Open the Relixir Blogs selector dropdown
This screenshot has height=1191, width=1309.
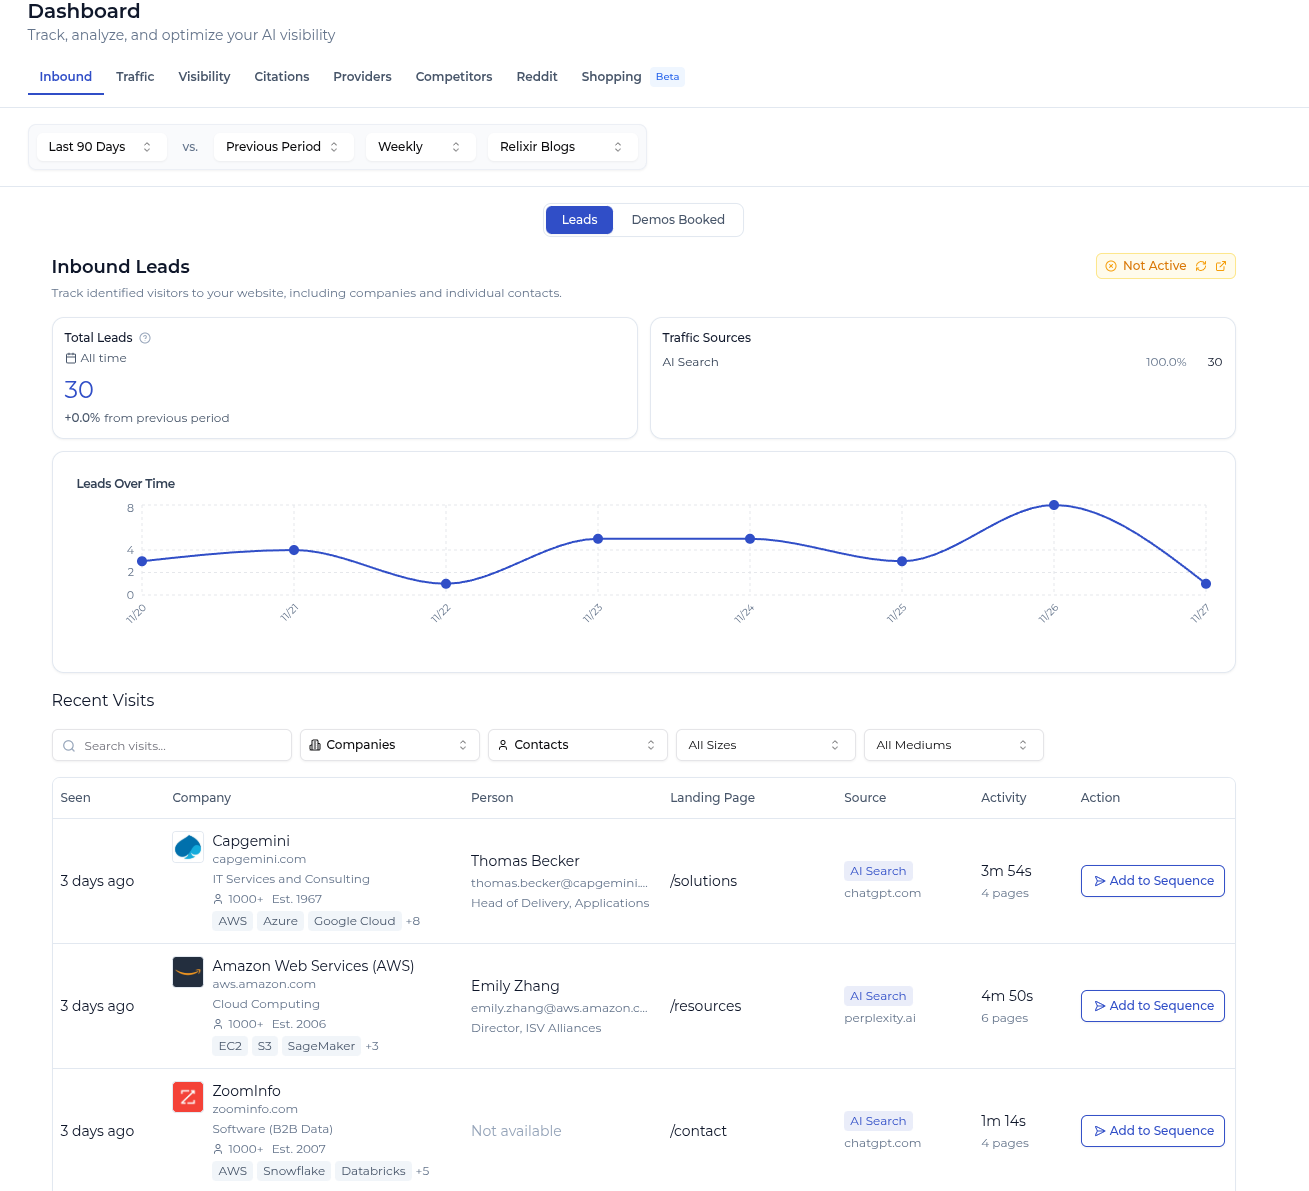point(562,147)
